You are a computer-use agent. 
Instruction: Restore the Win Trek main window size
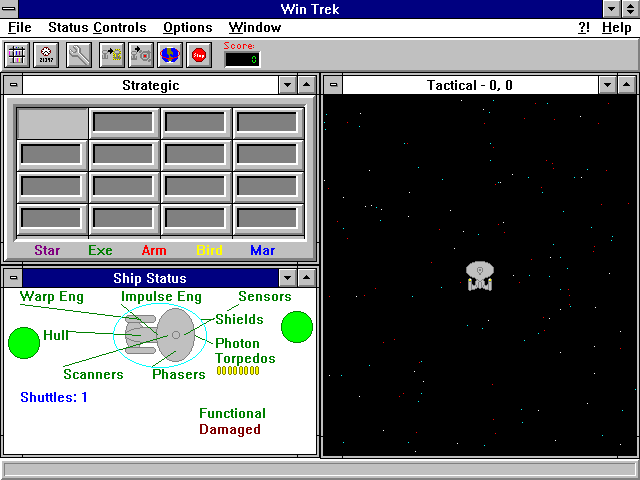(x=631, y=9)
